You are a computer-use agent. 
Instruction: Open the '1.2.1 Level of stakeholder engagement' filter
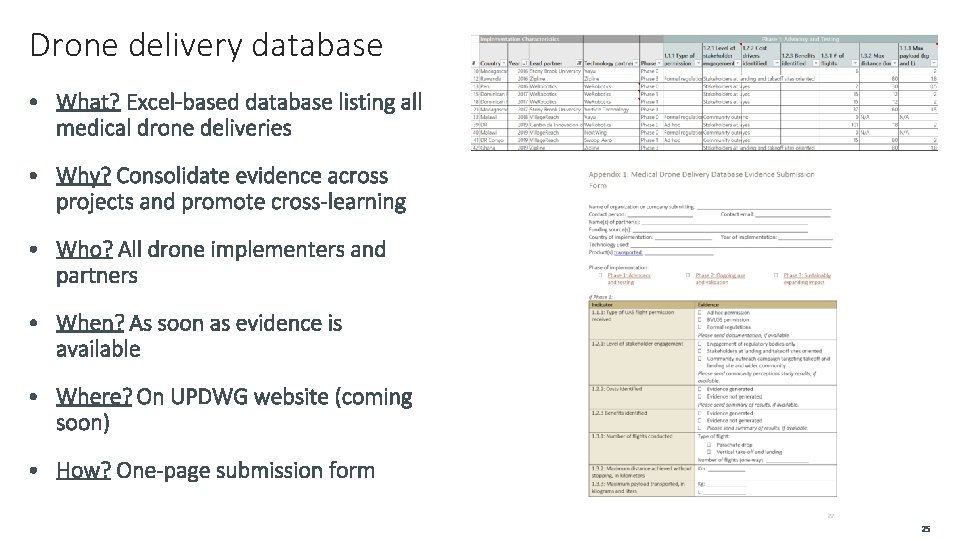[x=738, y=63]
